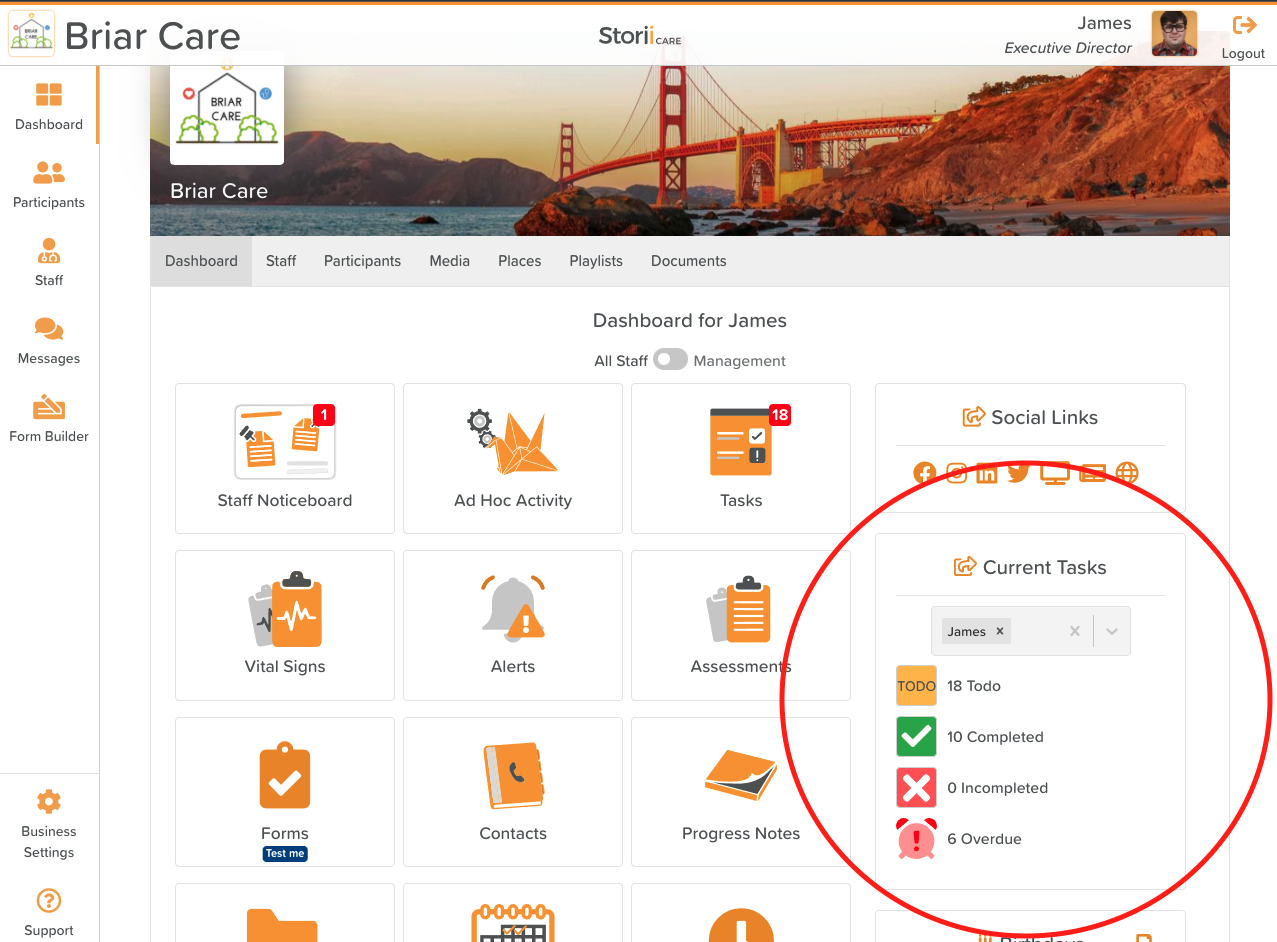
Task: Switch to the Media tab
Action: click(450, 261)
